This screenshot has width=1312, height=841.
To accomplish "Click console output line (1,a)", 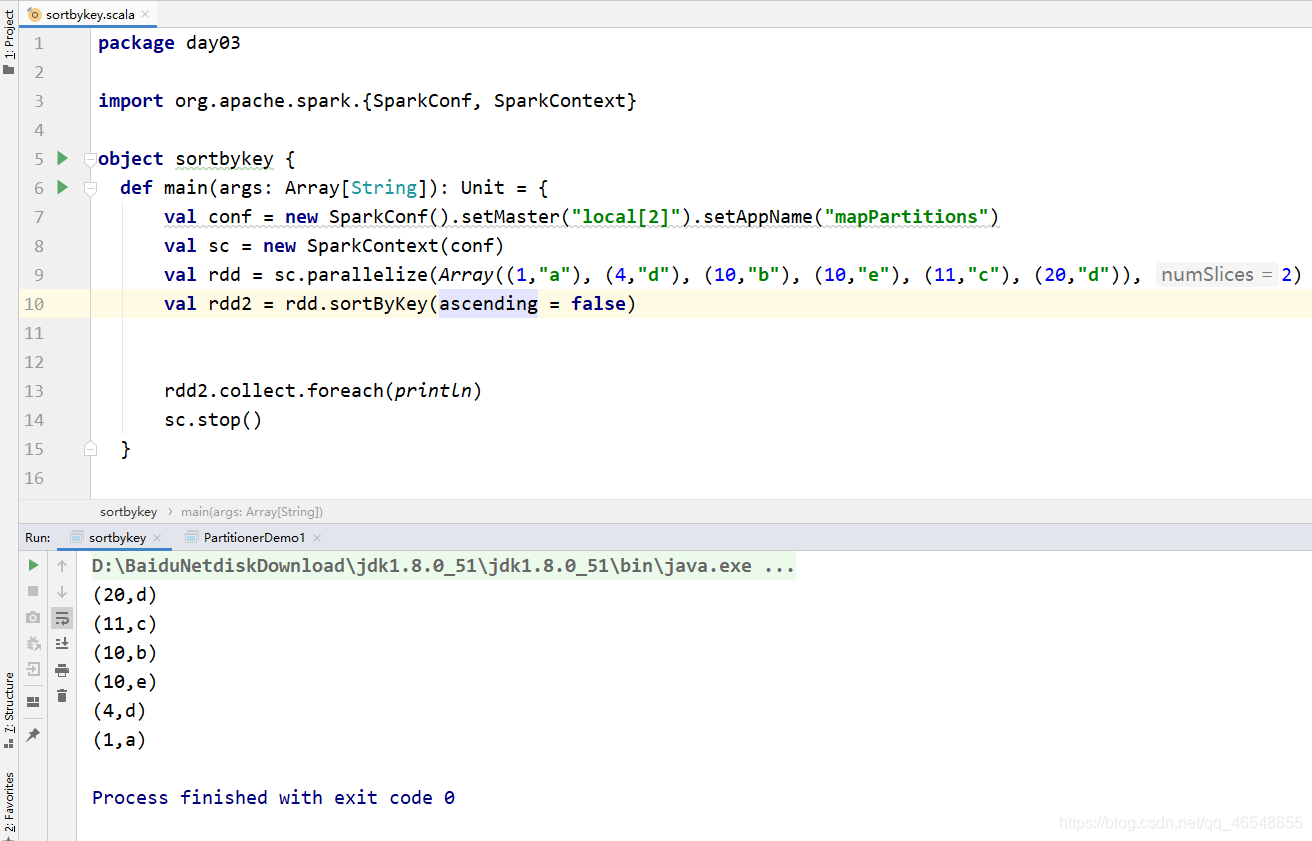I will point(119,740).
